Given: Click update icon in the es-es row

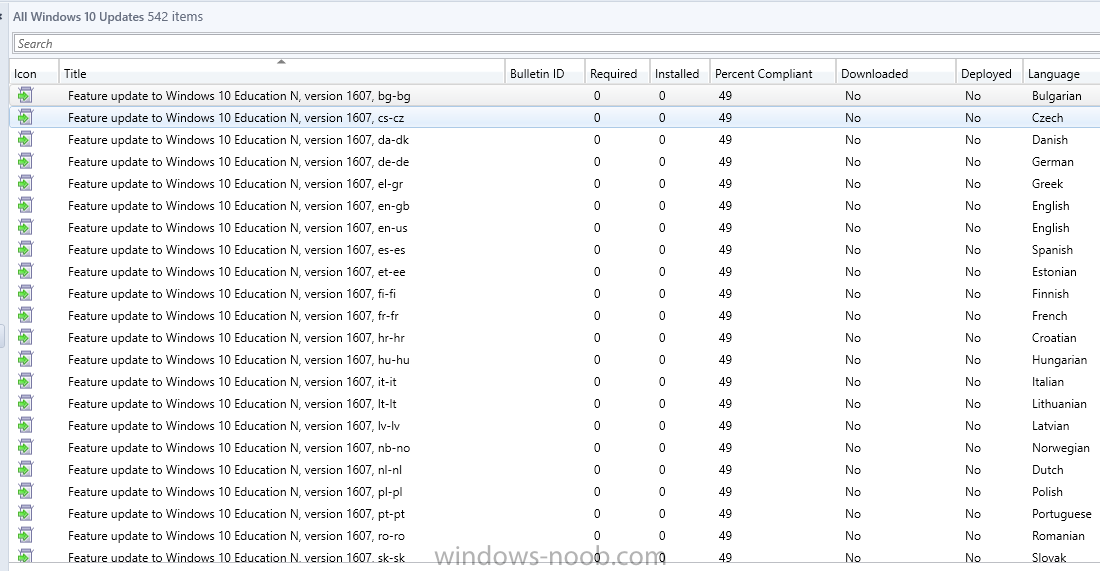Looking at the screenshot, I should coord(25,249).
